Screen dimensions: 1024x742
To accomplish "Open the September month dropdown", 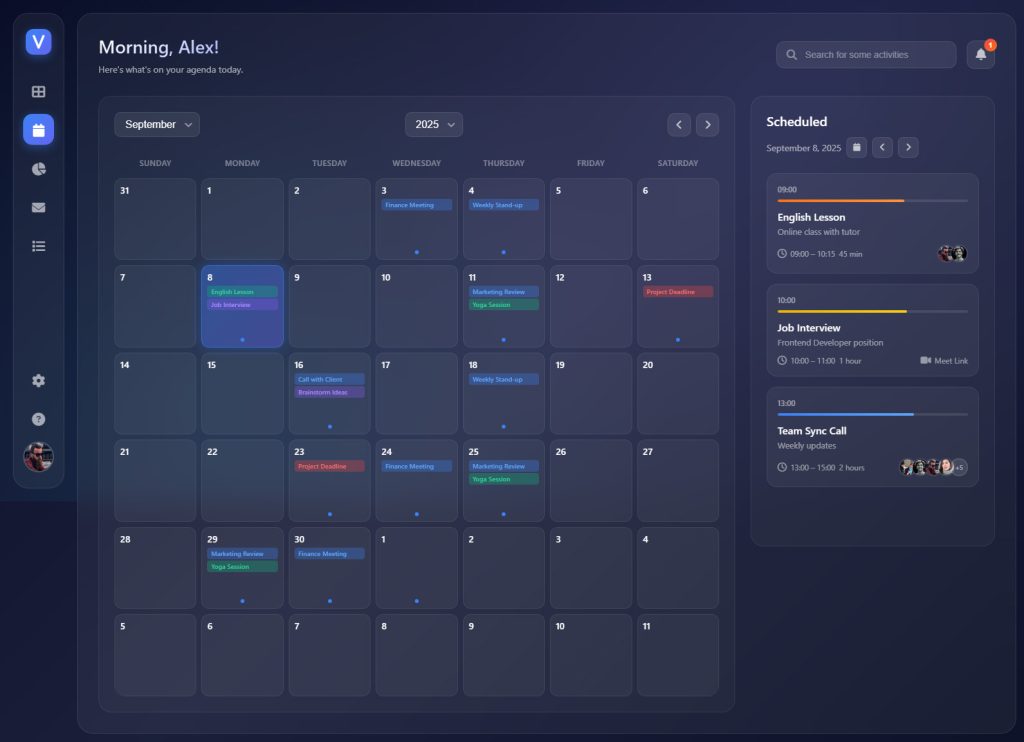I will [157, 125].
